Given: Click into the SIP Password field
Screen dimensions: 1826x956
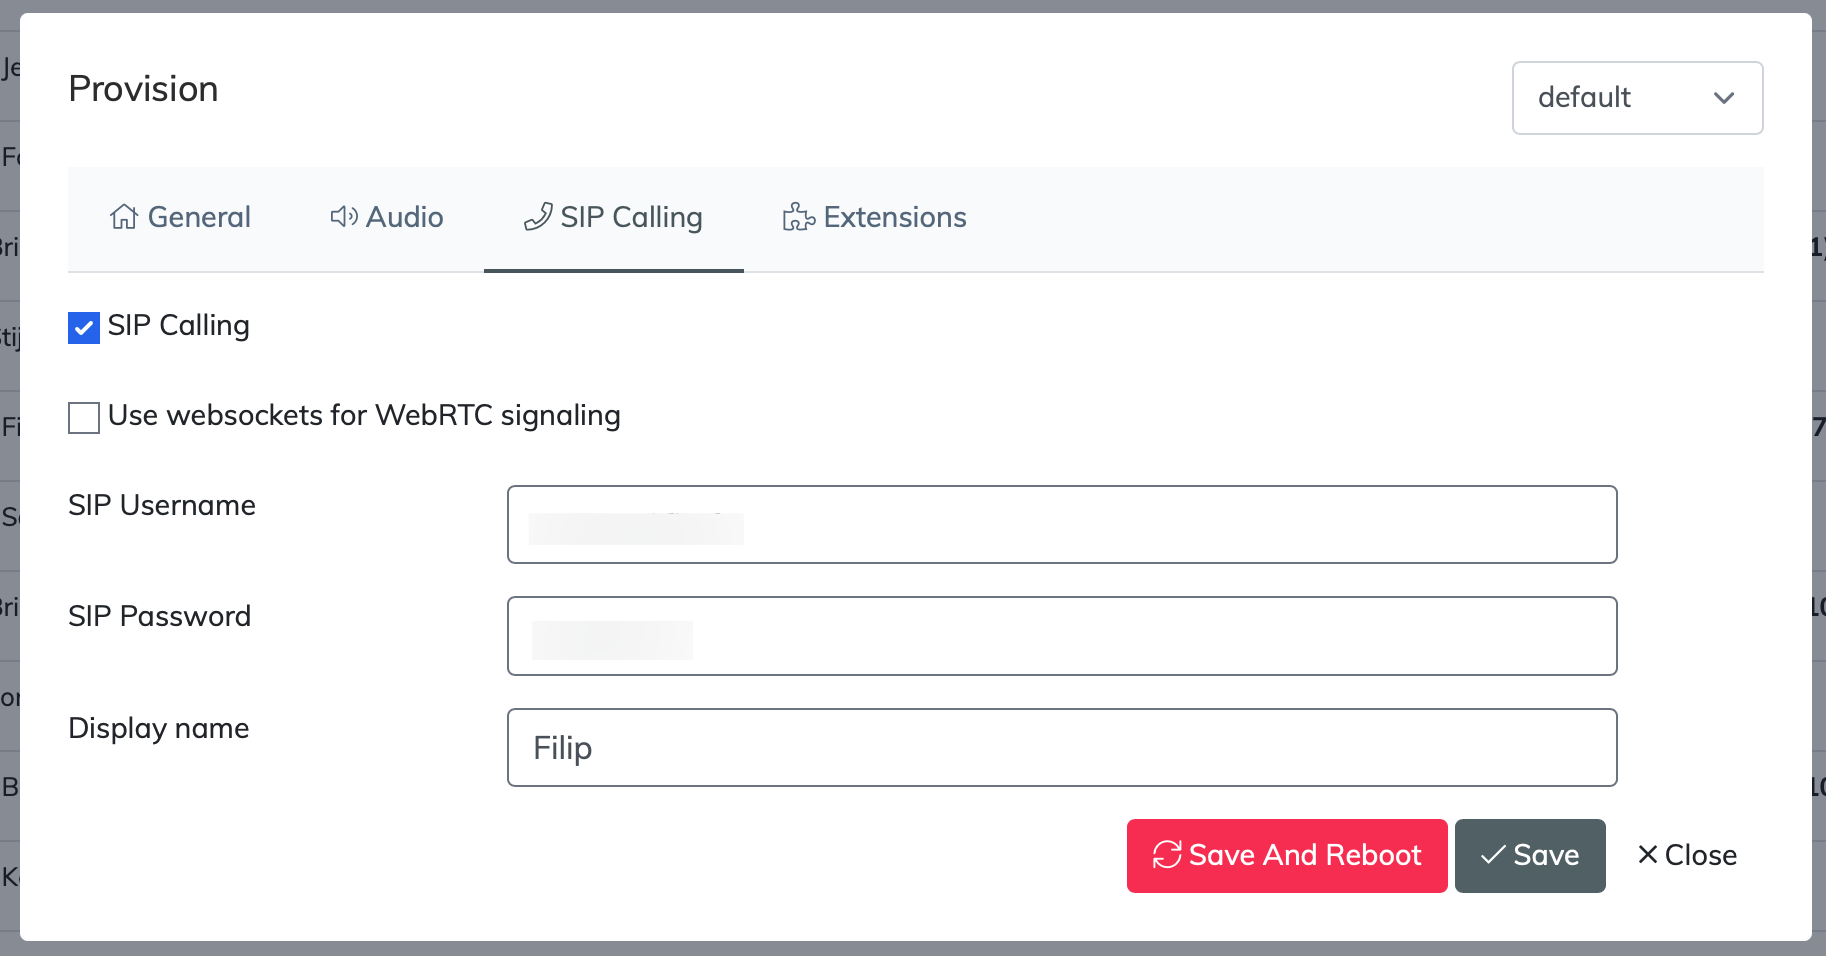Looking at the screenshot, I should (1062, 636).
